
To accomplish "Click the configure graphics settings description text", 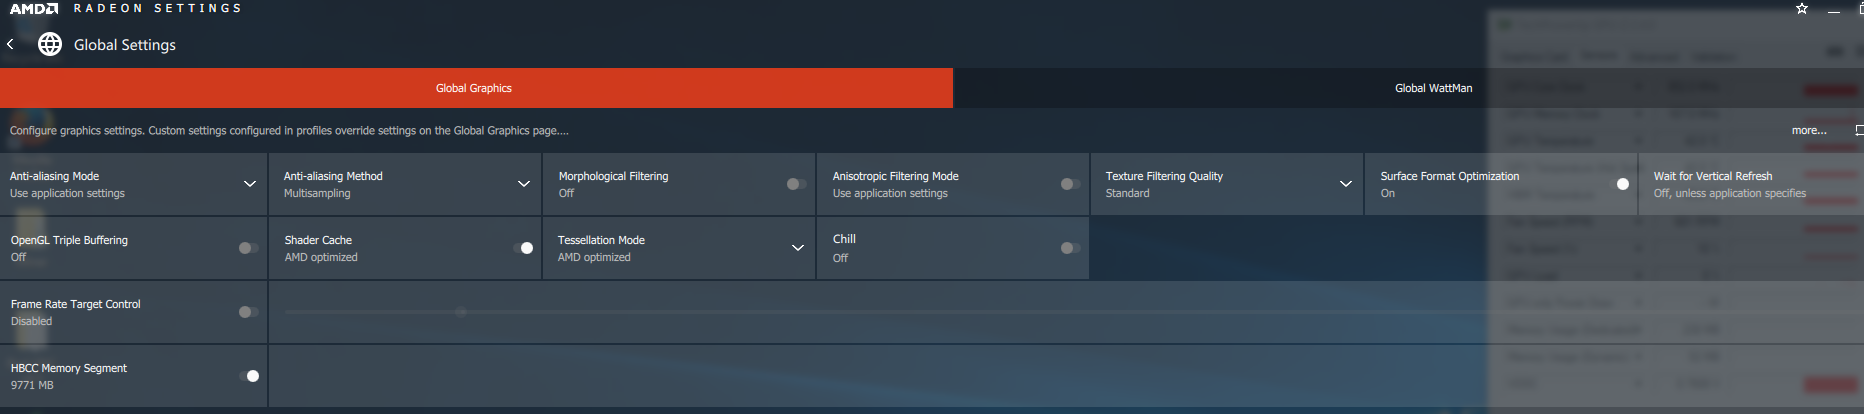I will pyautogui.click(x=289, y=130).
